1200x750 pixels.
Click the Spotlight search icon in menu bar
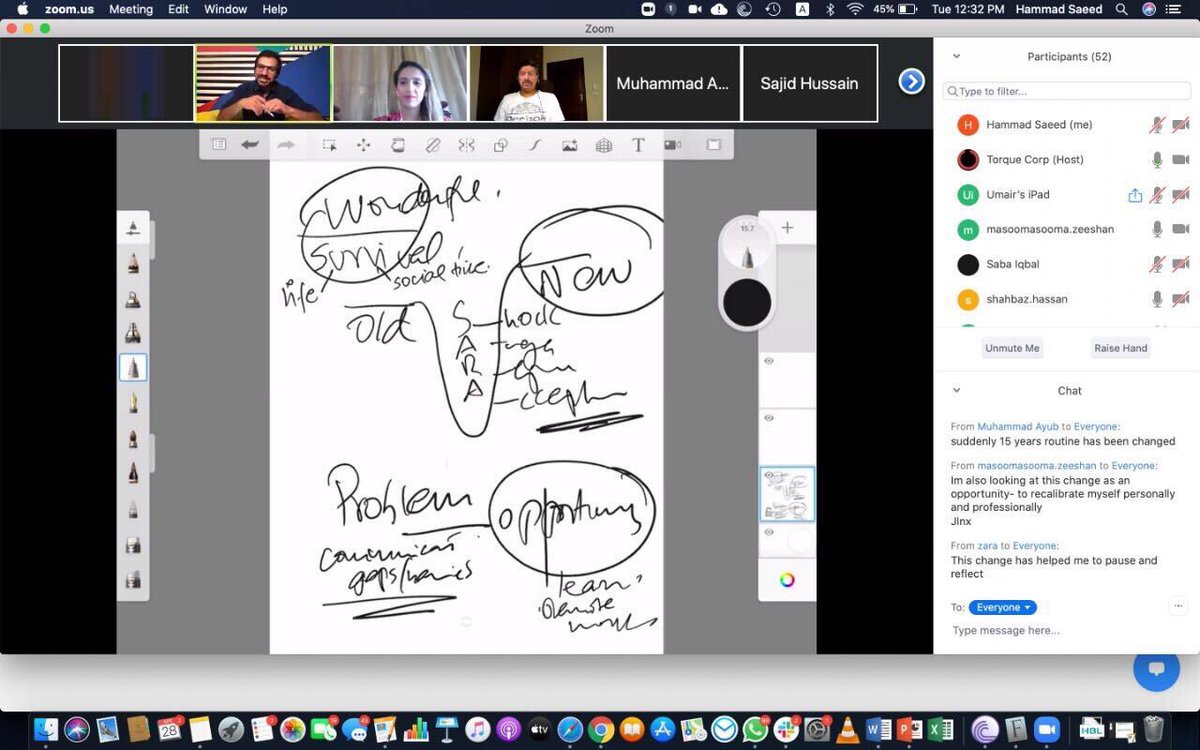(x=1122, y=9)
